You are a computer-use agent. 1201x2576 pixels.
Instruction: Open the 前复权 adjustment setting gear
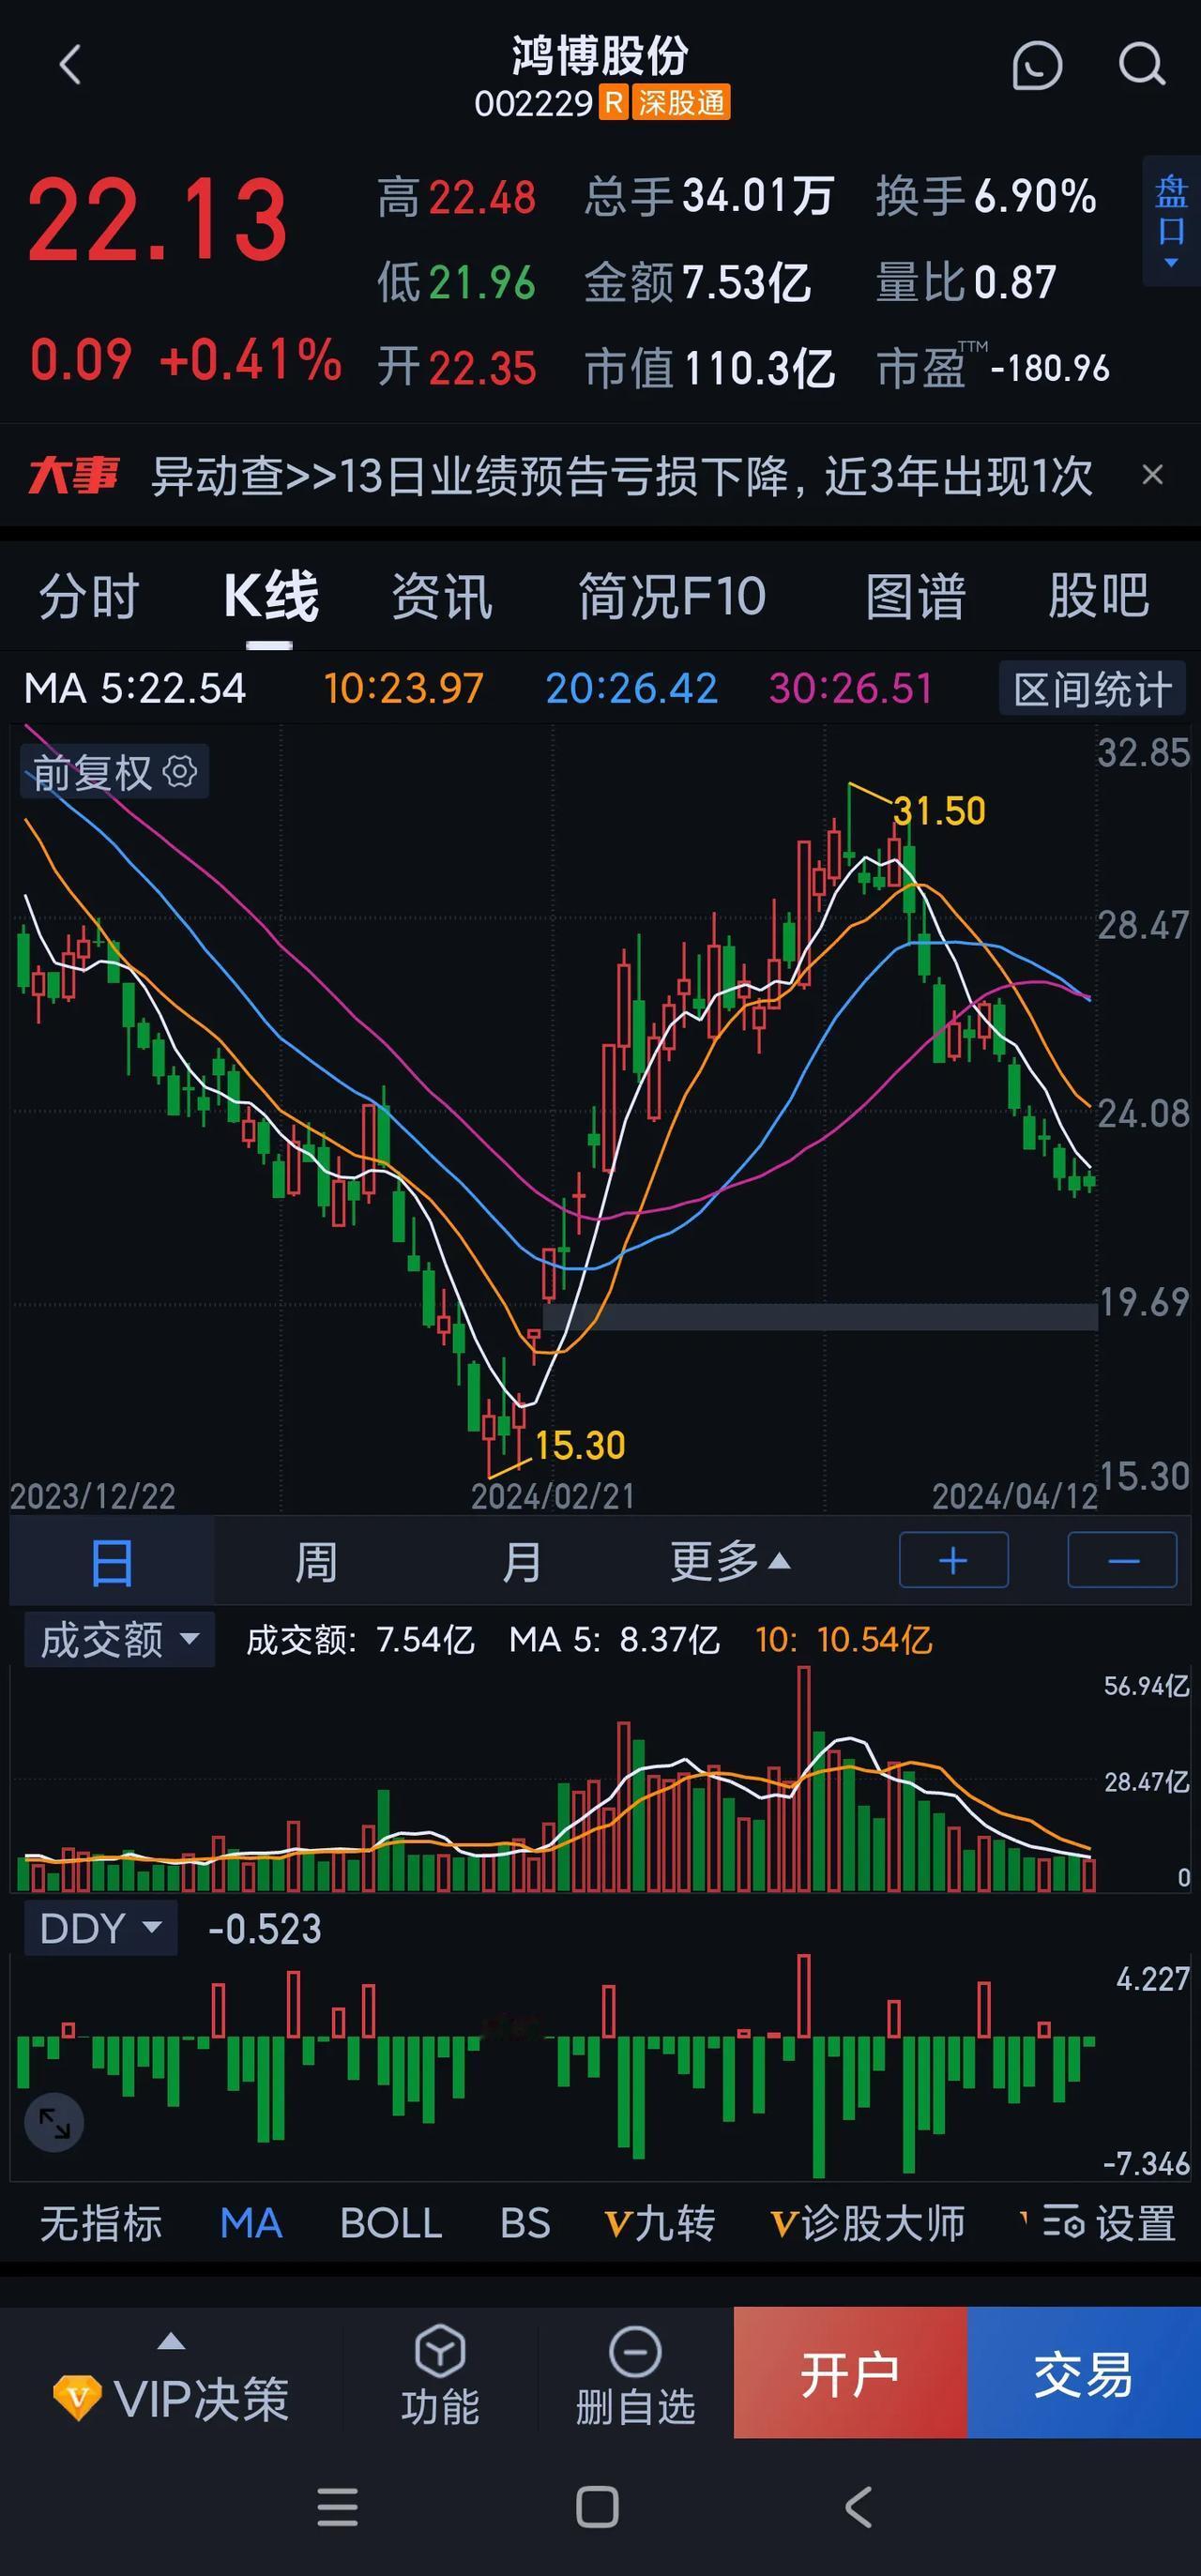pyautogui.click(x=180, y=771)
